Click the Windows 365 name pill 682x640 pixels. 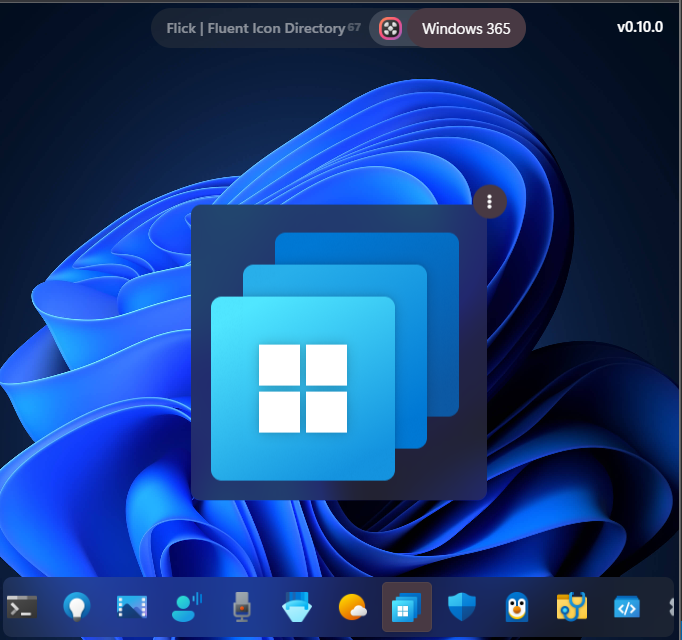466,29
